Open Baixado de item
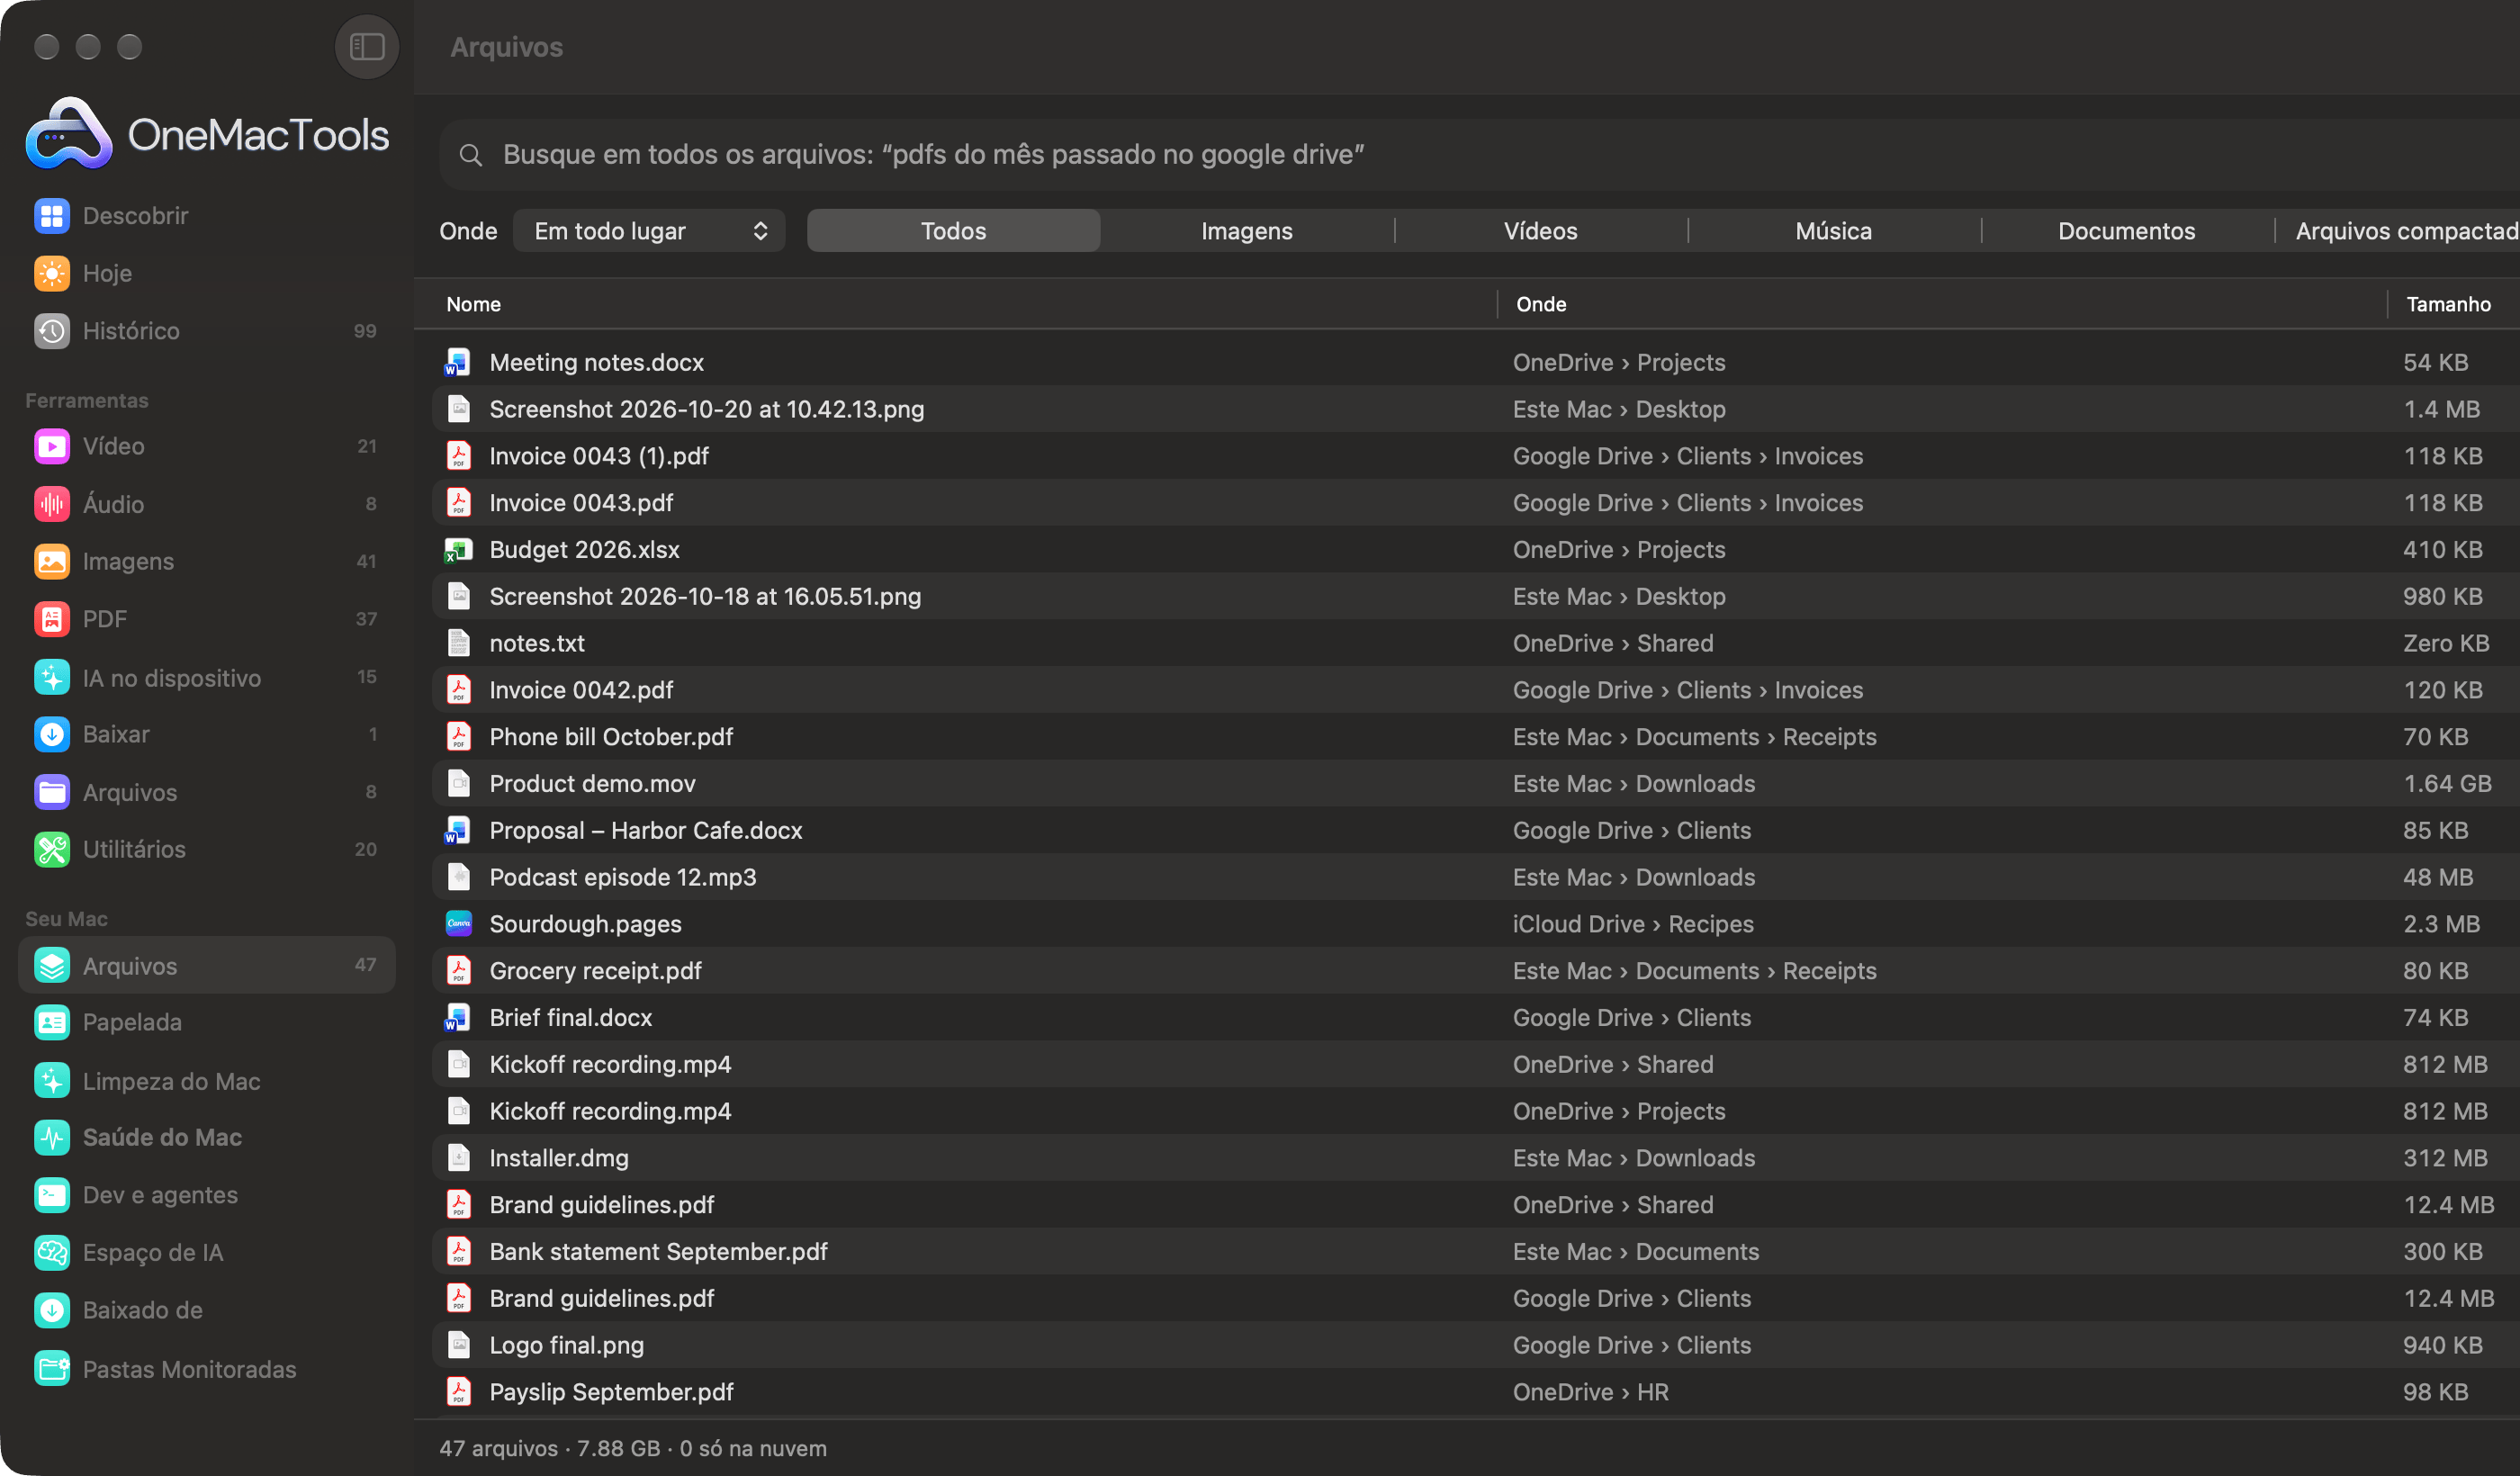The width and height of the screenshot is (2520, 1476). (207, 1310)
